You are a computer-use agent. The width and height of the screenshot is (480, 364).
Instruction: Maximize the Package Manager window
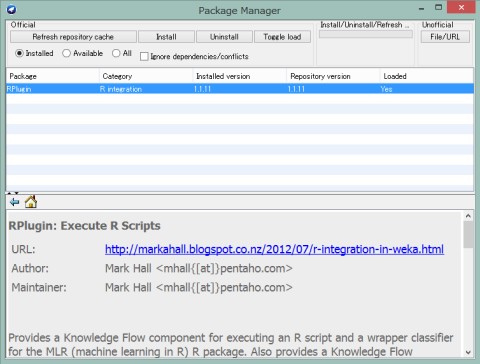point(439,7)
